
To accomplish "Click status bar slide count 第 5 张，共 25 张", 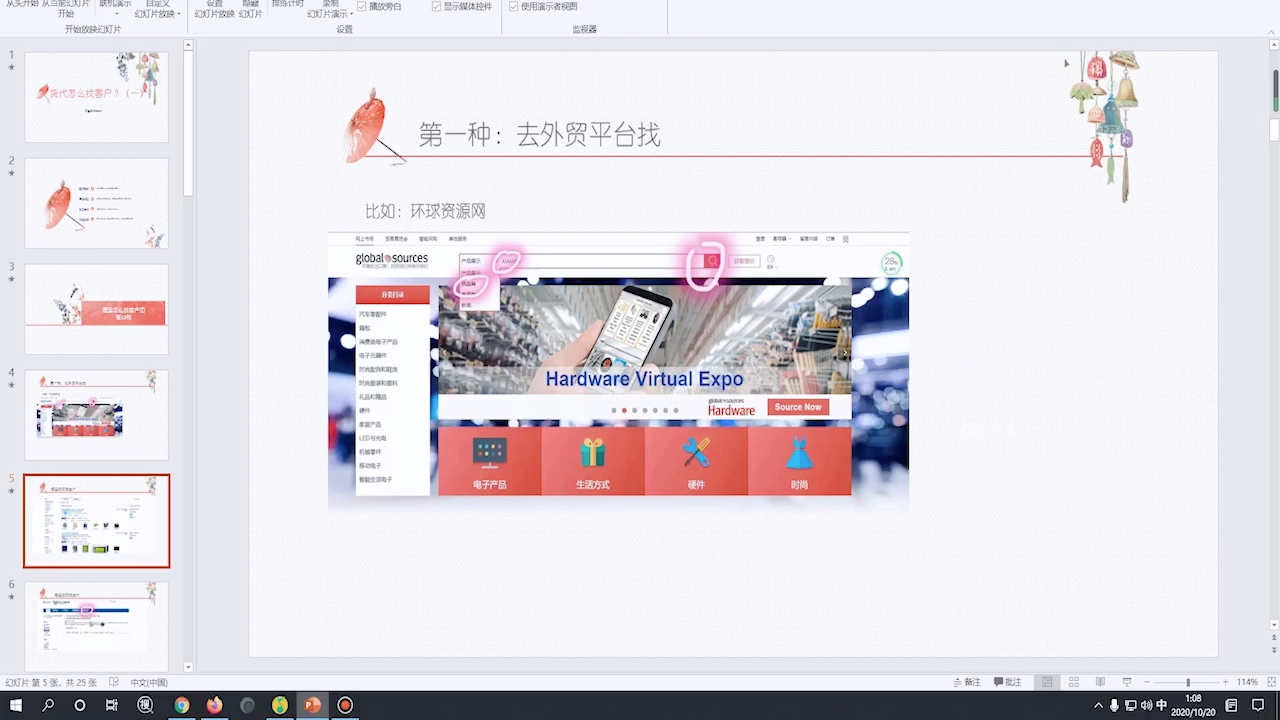I will pos(50,682).
